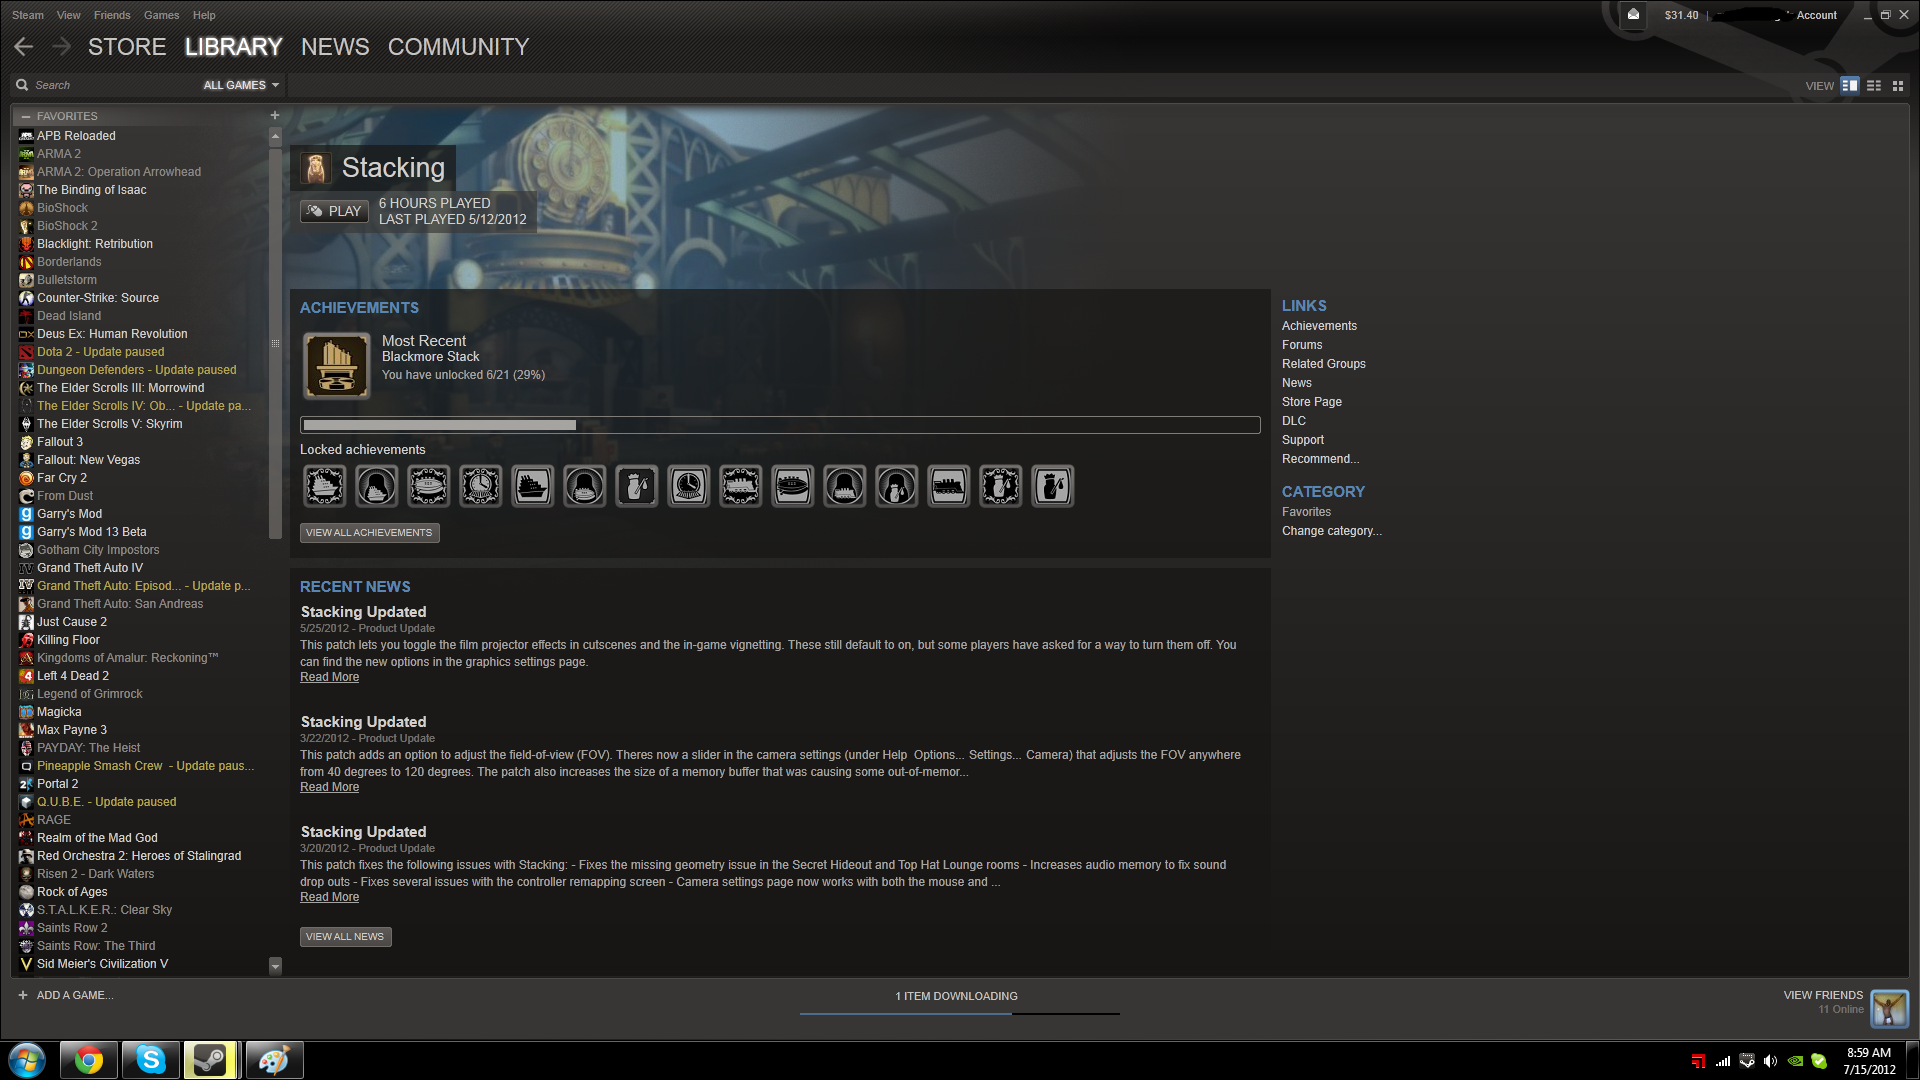Open the ALL GAMES filter dropdown
1920x1080 pixels.
pyautogui.click(x=238, y=85)
